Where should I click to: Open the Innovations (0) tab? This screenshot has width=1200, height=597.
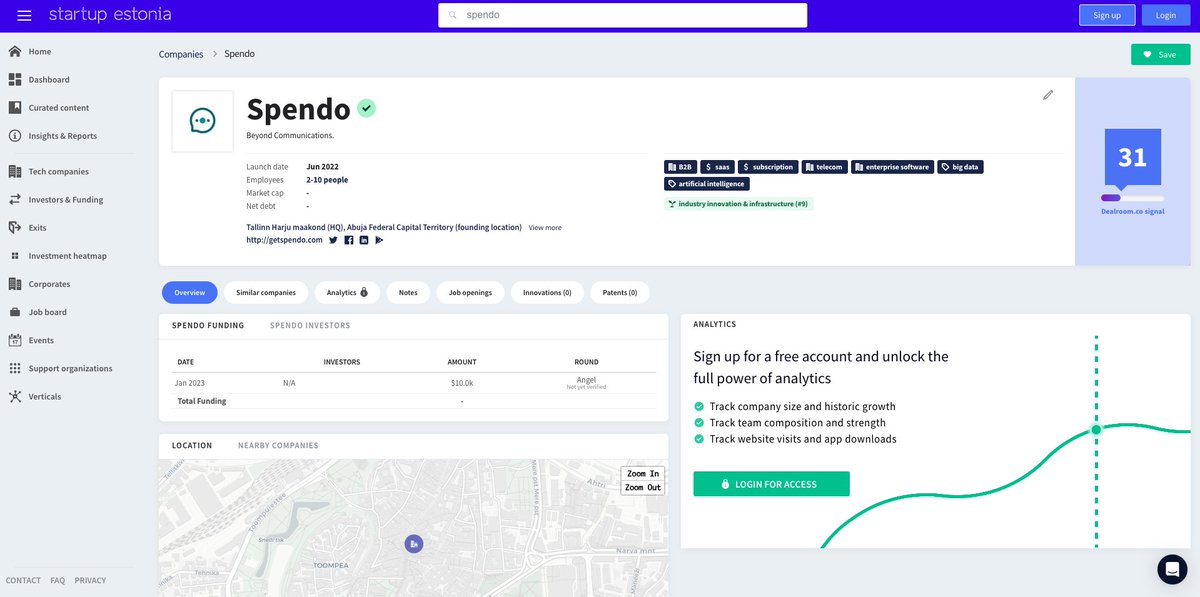tap(547, 292)
